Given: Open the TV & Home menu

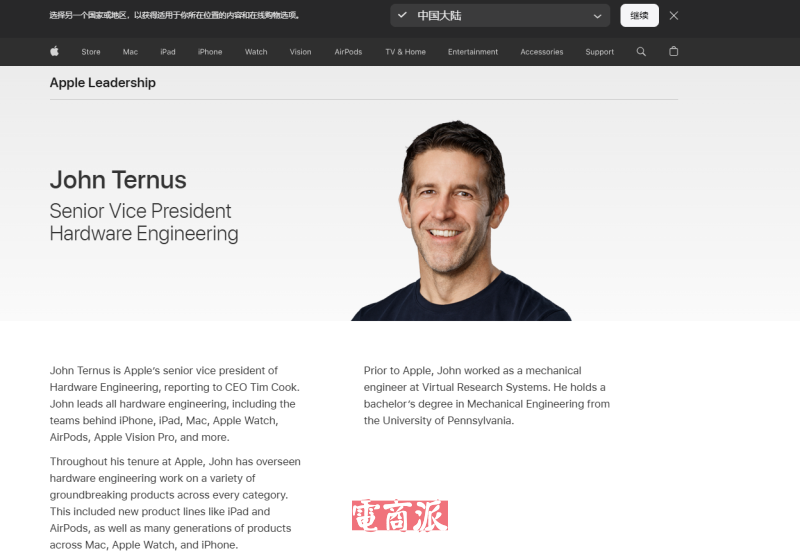Looking at the screenshot, I should pyautogui.click(x=405, y=52).
